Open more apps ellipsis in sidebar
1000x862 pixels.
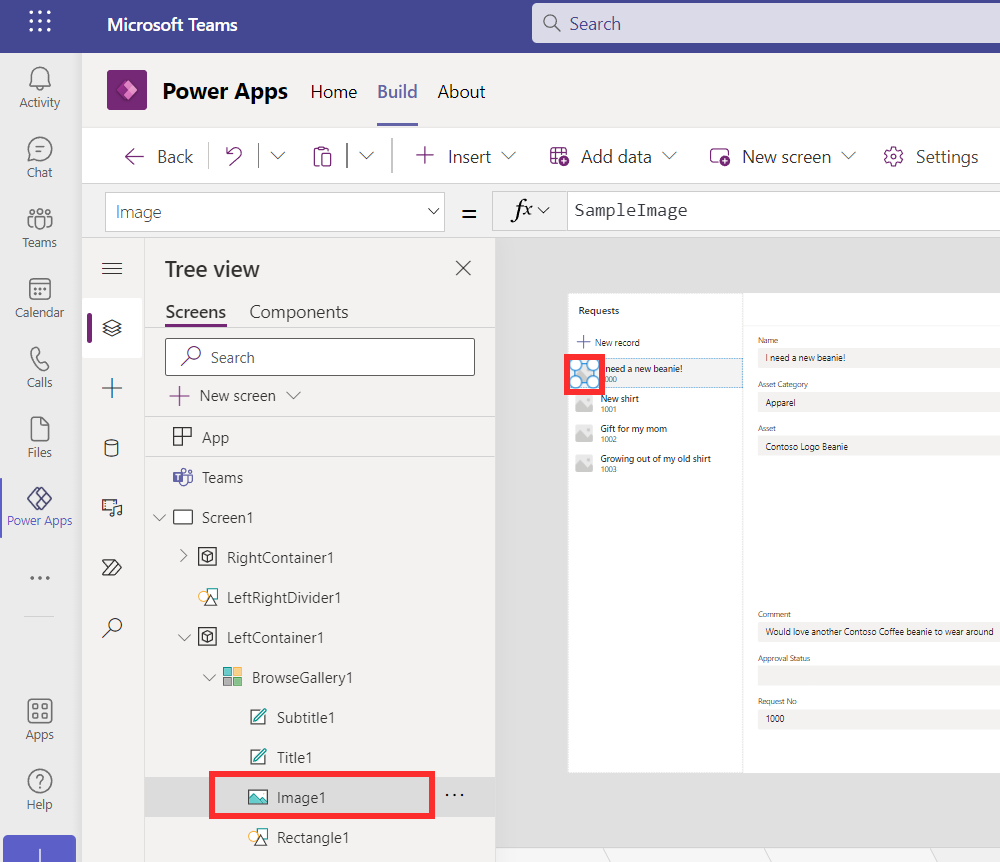pos(40,578)
